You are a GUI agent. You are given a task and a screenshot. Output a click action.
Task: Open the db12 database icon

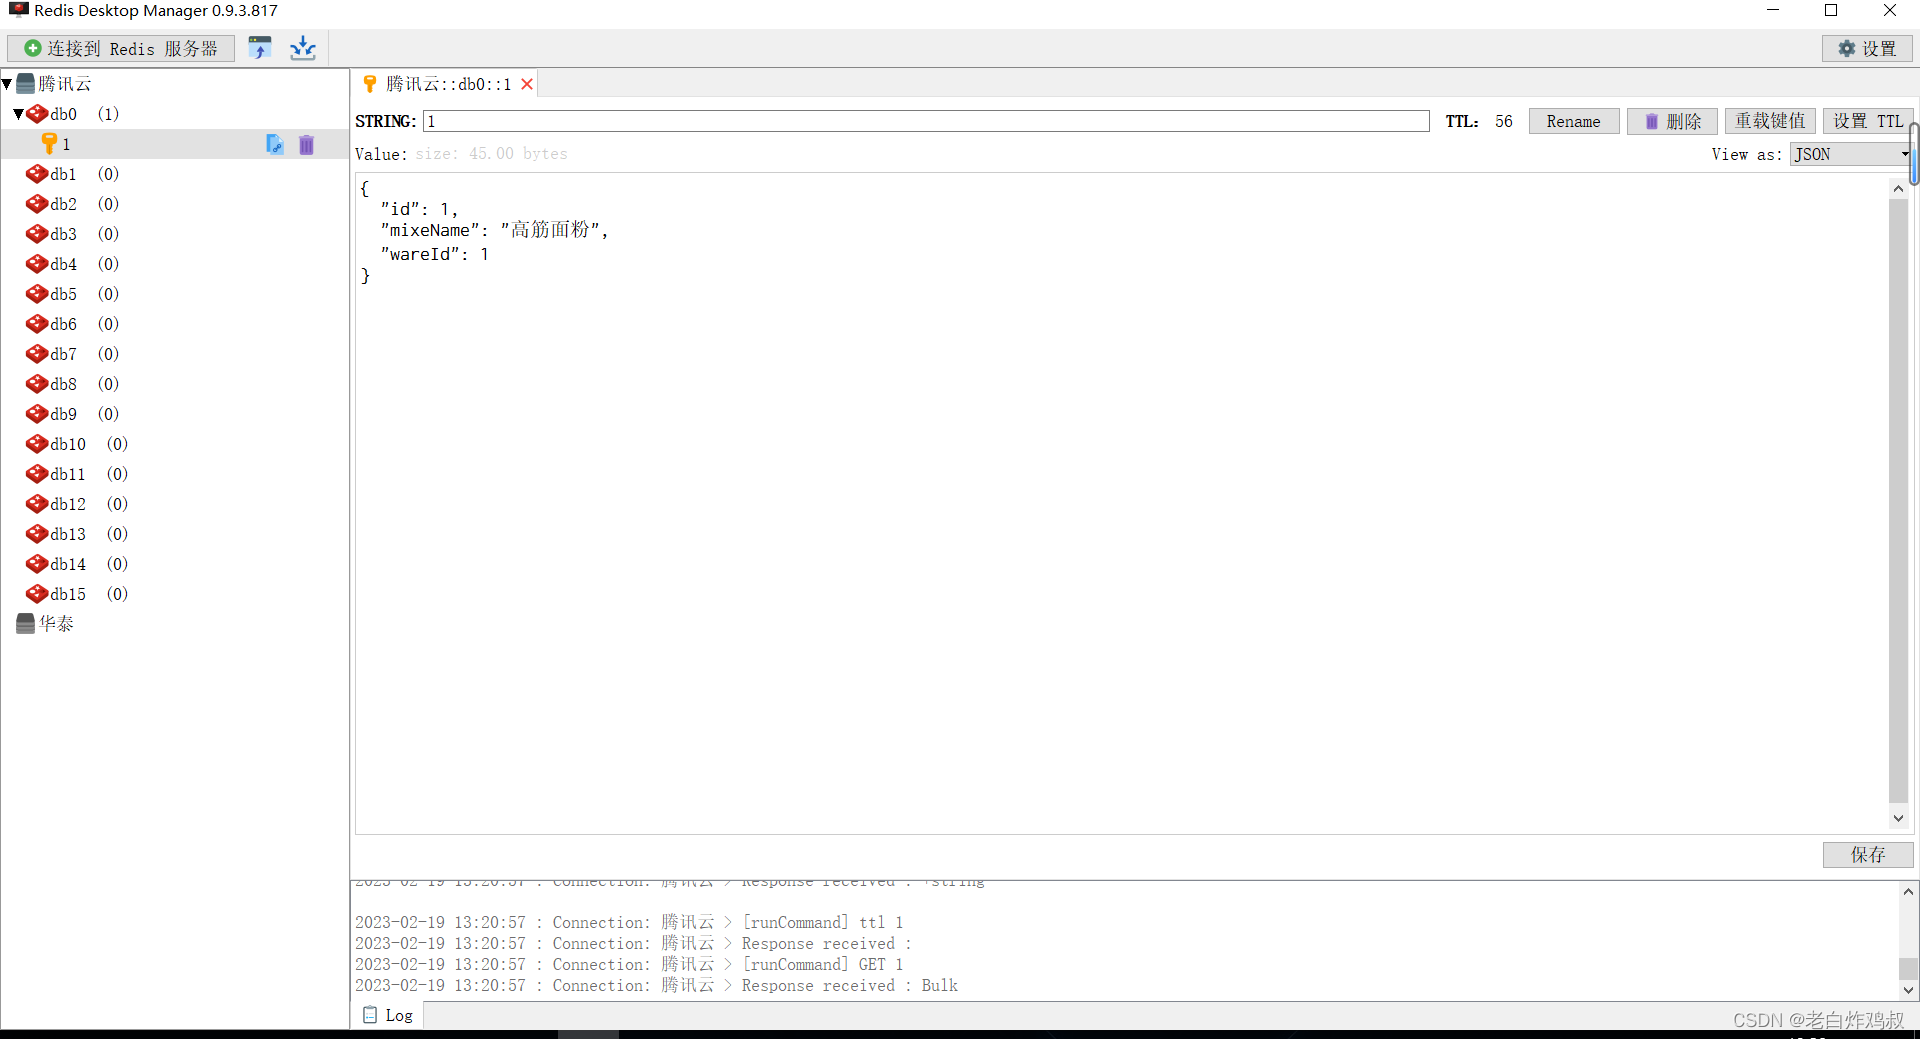click(37, 504)
